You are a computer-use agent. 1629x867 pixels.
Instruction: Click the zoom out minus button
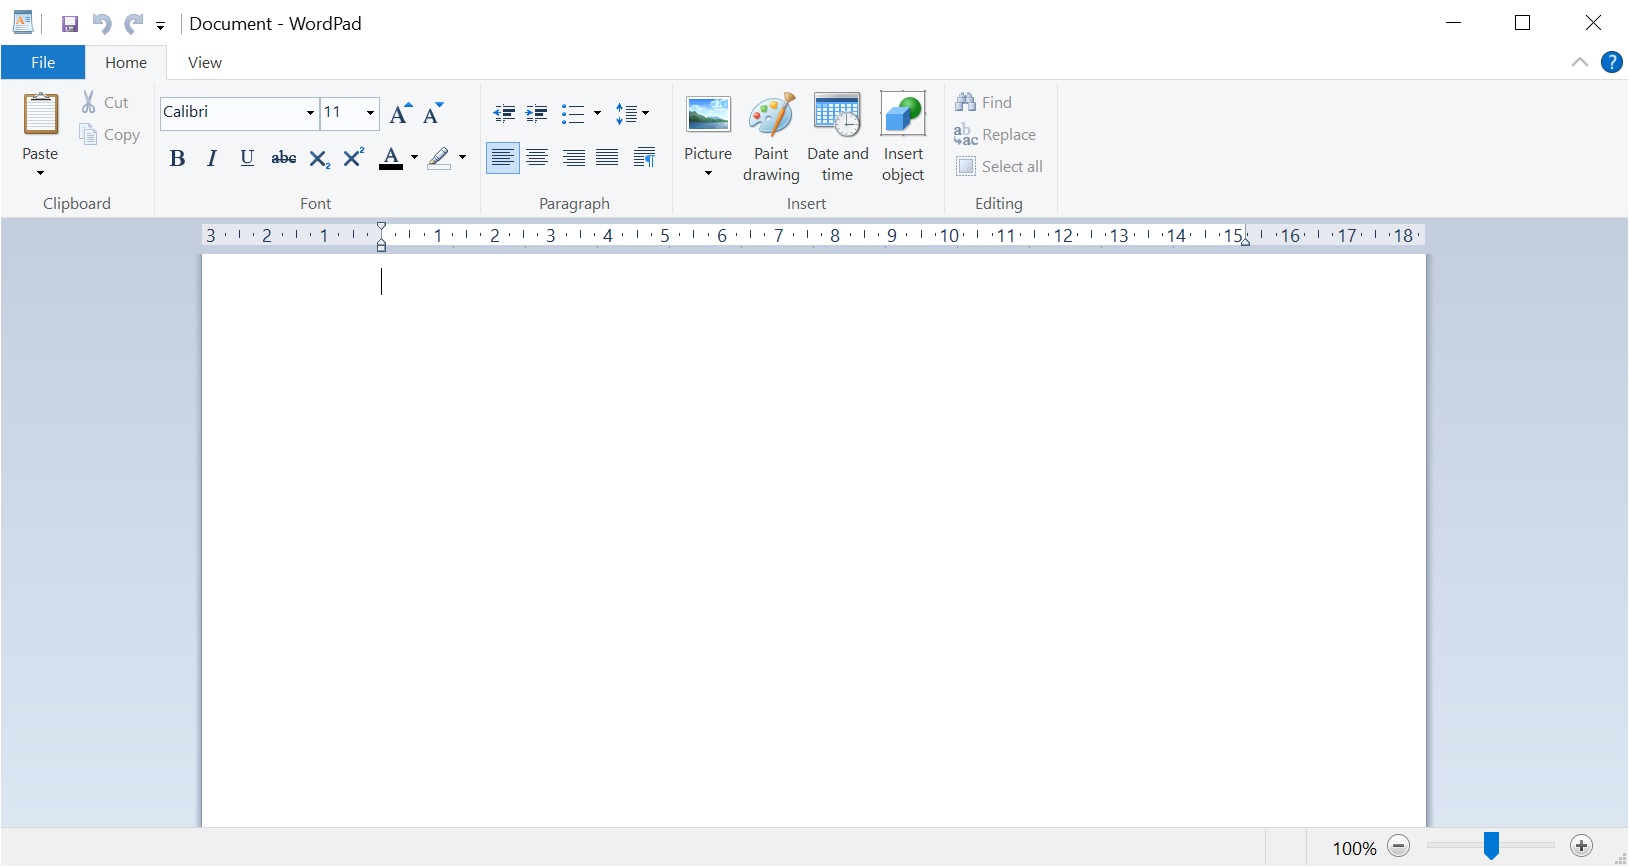coord(1399,846)
